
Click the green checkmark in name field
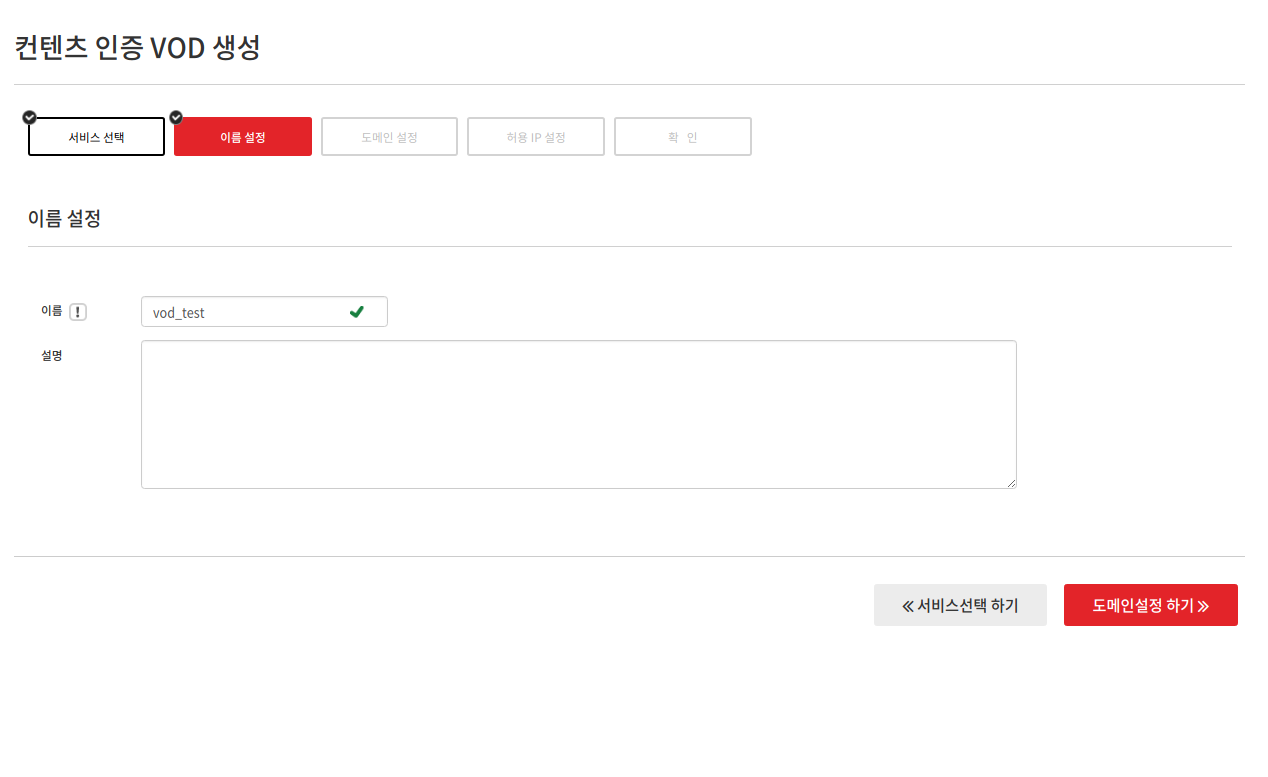[x=356, y=312]
